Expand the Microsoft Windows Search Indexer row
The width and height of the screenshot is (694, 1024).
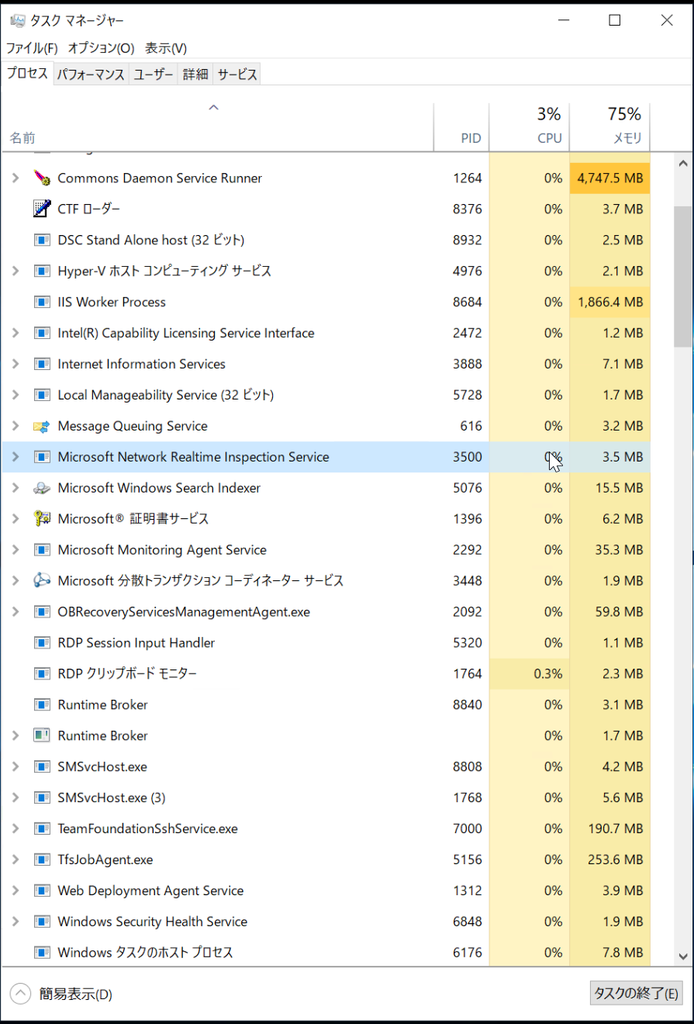(x=16, y=488)
